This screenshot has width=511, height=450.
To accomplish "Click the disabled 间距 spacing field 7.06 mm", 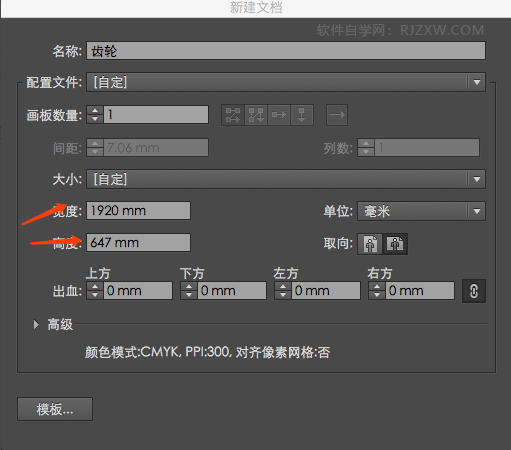I will (156, 148).
